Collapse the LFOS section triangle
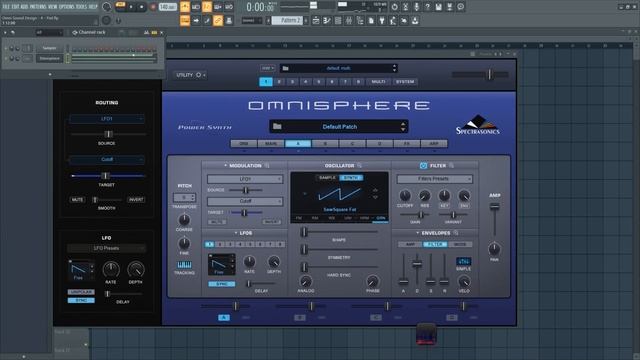 (236, 233)
